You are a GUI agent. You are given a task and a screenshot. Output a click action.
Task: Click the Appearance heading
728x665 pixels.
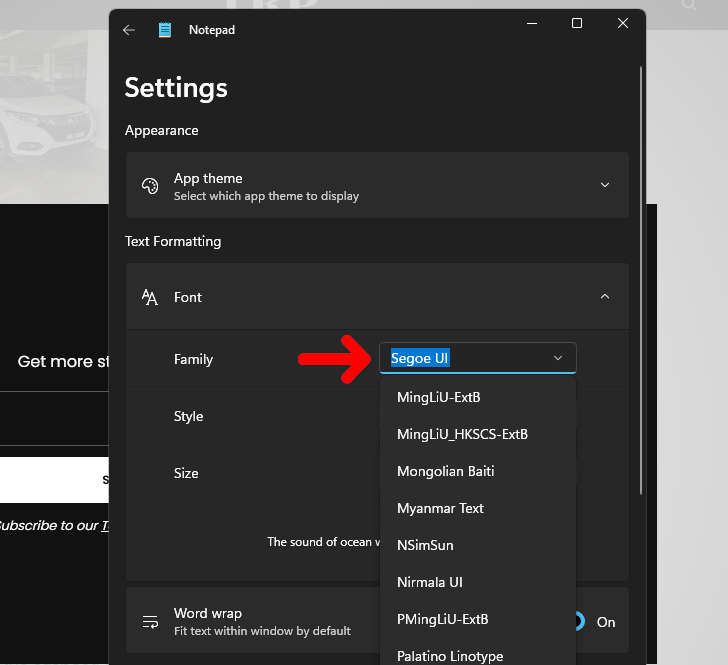click(x=162, y=130)
